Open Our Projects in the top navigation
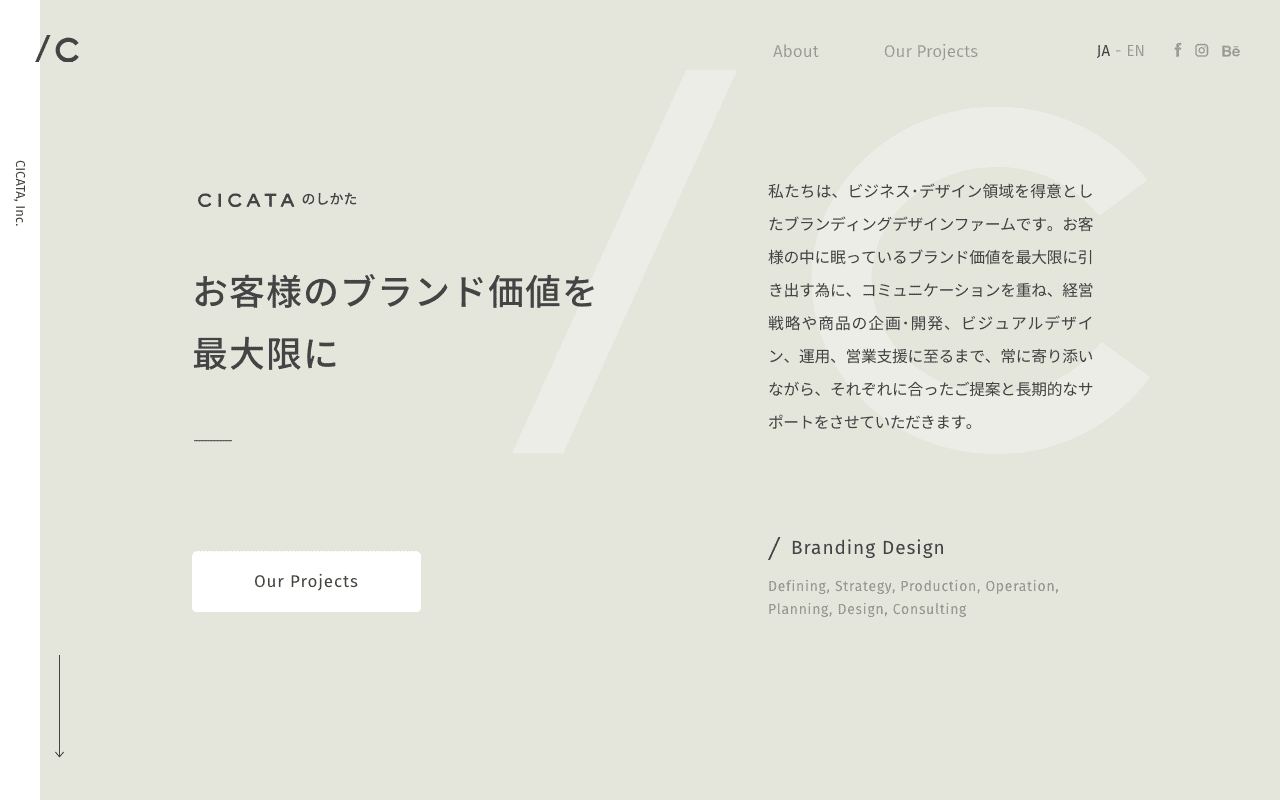The height and width of the screenshot is (800, 1280). [930, 51]
